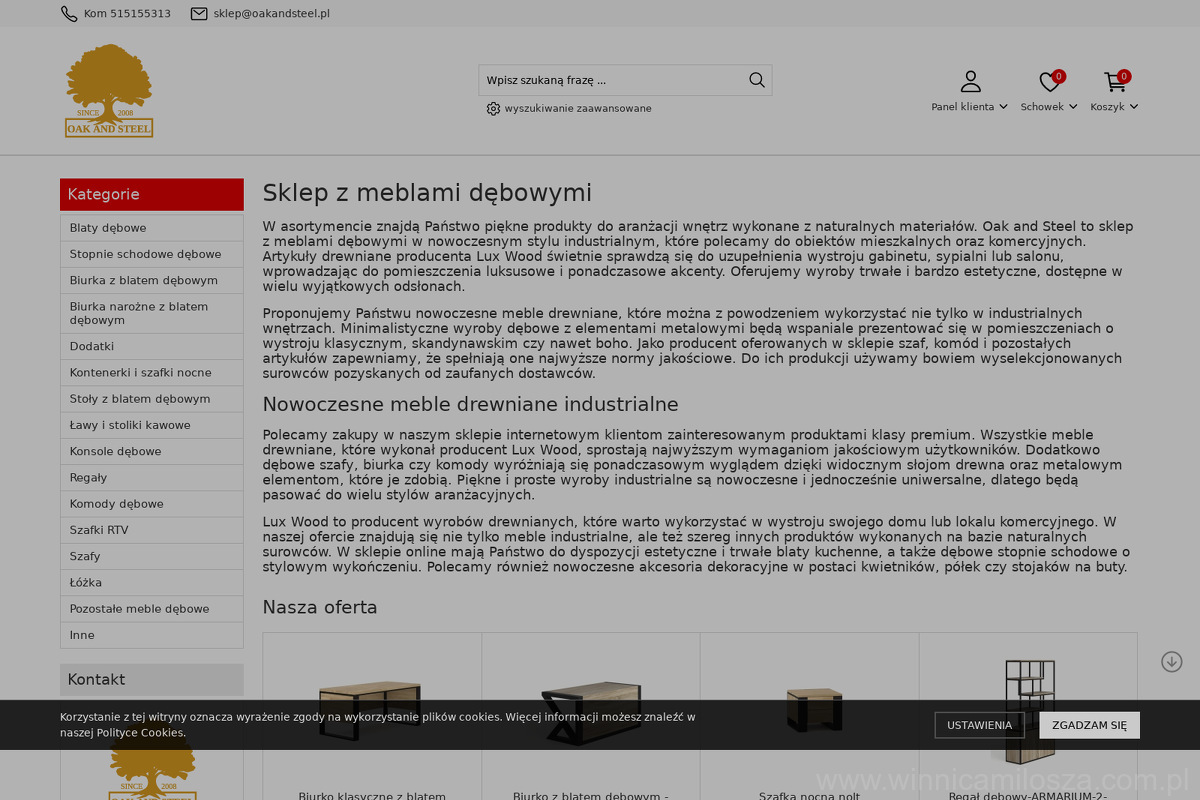Screen dimensions: 1200x800
Task: Click the email envelope icon
Action: (199, 14)
